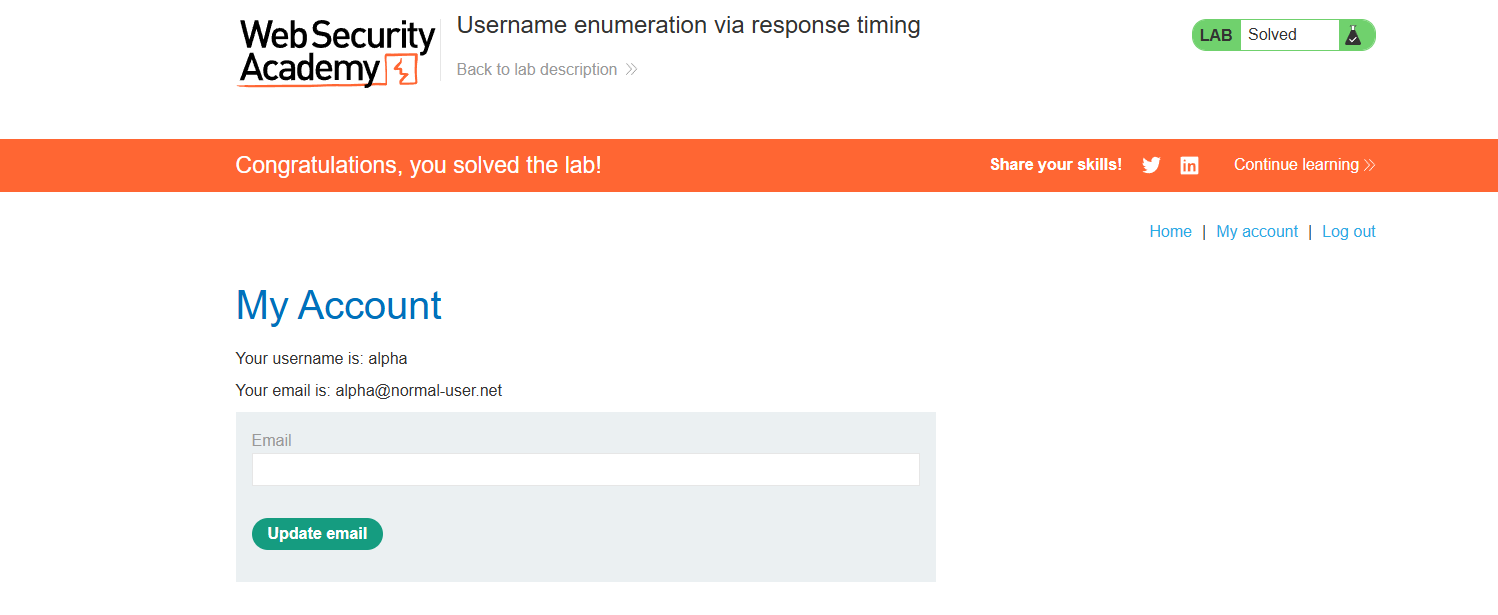Click the Web Security Academy logo
Viewport: 1498px width, 615px height.
[x=337, y=52]
